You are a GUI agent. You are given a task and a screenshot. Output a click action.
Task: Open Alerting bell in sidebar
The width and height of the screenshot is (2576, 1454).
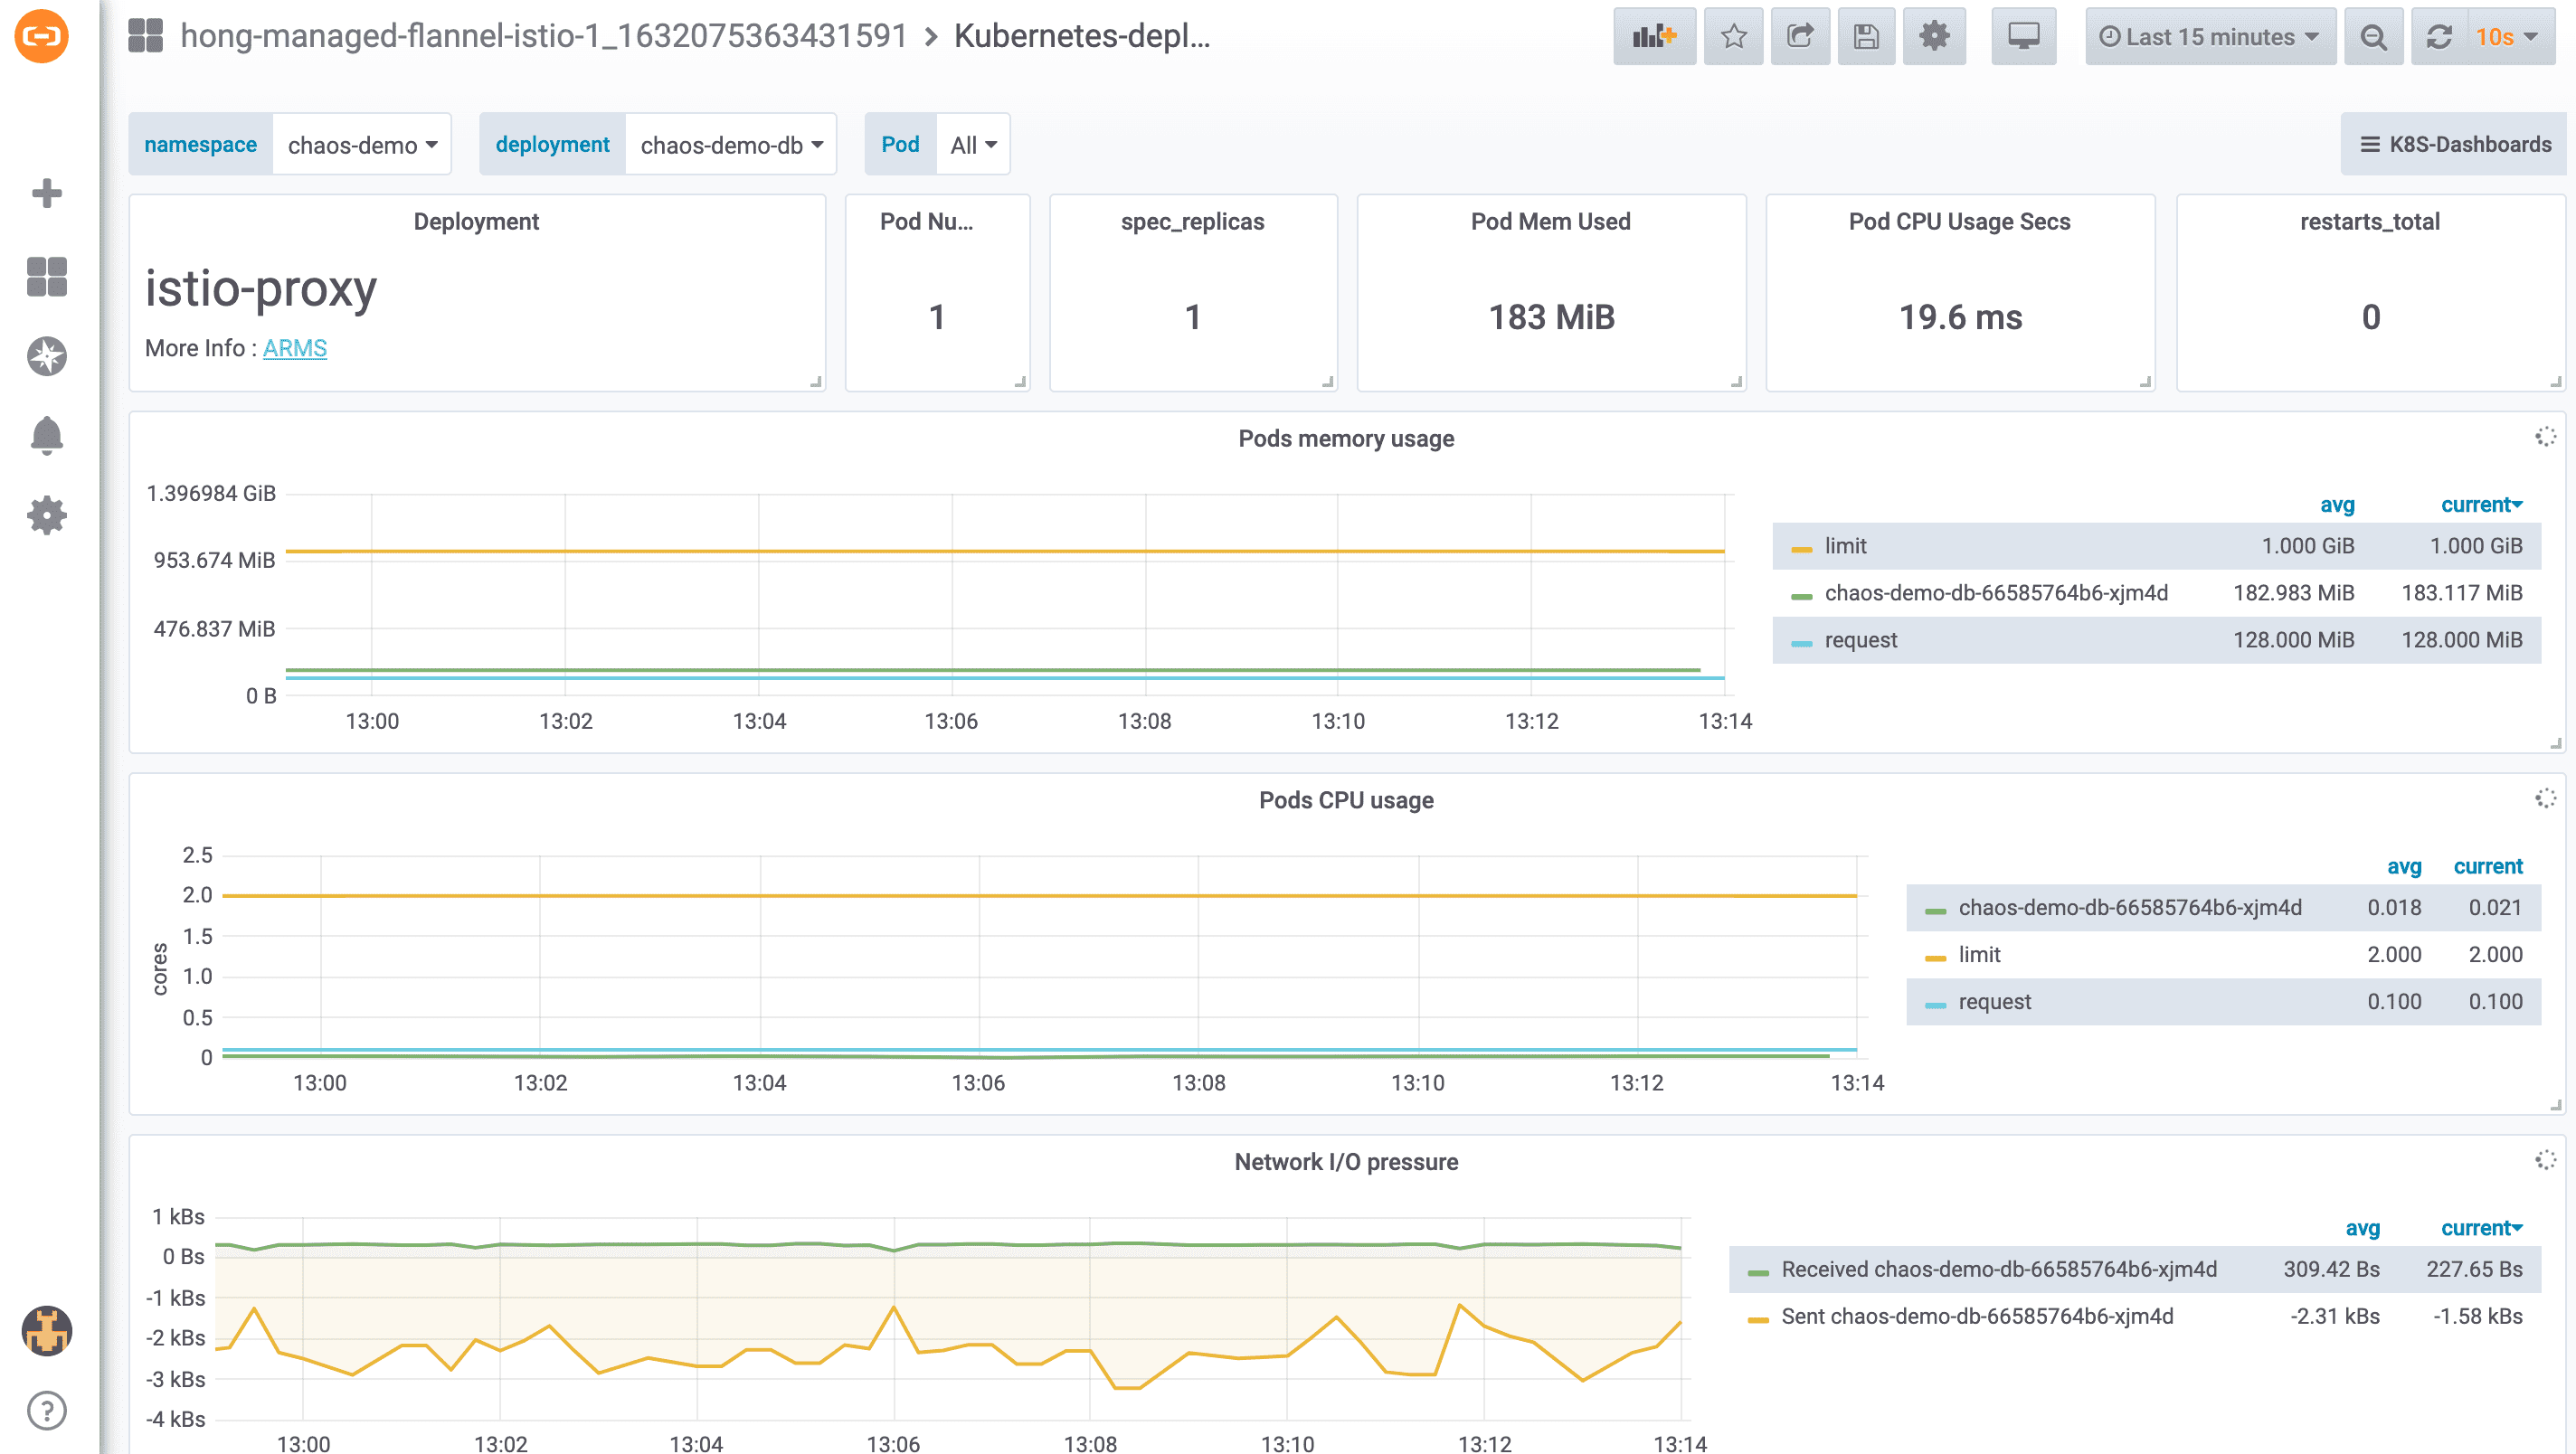[46, 435]
